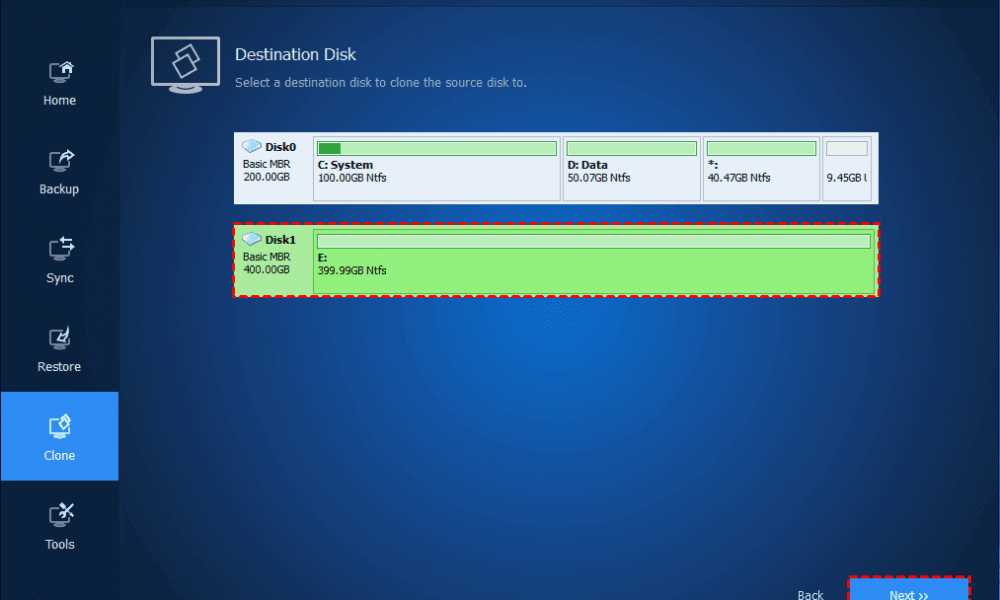This screenshot has width=1000, height=600.
Task: Select the 9.45GB unallocated partition
Action: tap(846, 168)
